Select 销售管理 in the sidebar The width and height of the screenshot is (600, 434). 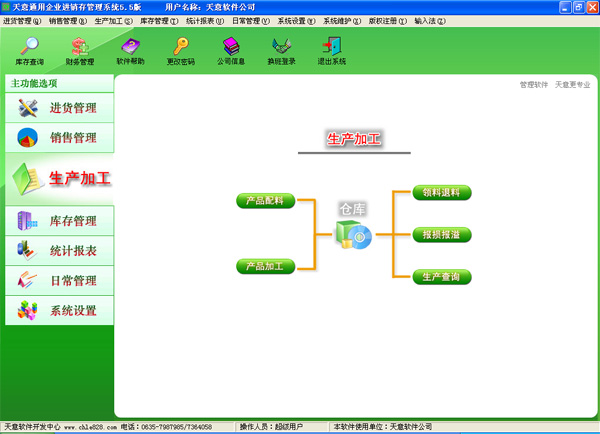[58, 138]
